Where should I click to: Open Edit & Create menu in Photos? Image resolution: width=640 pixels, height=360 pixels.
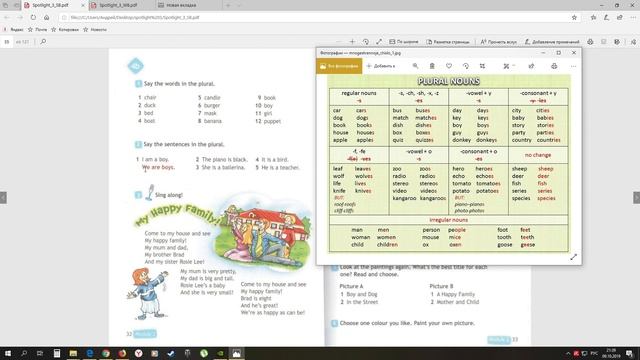click(x=509, y=66)
